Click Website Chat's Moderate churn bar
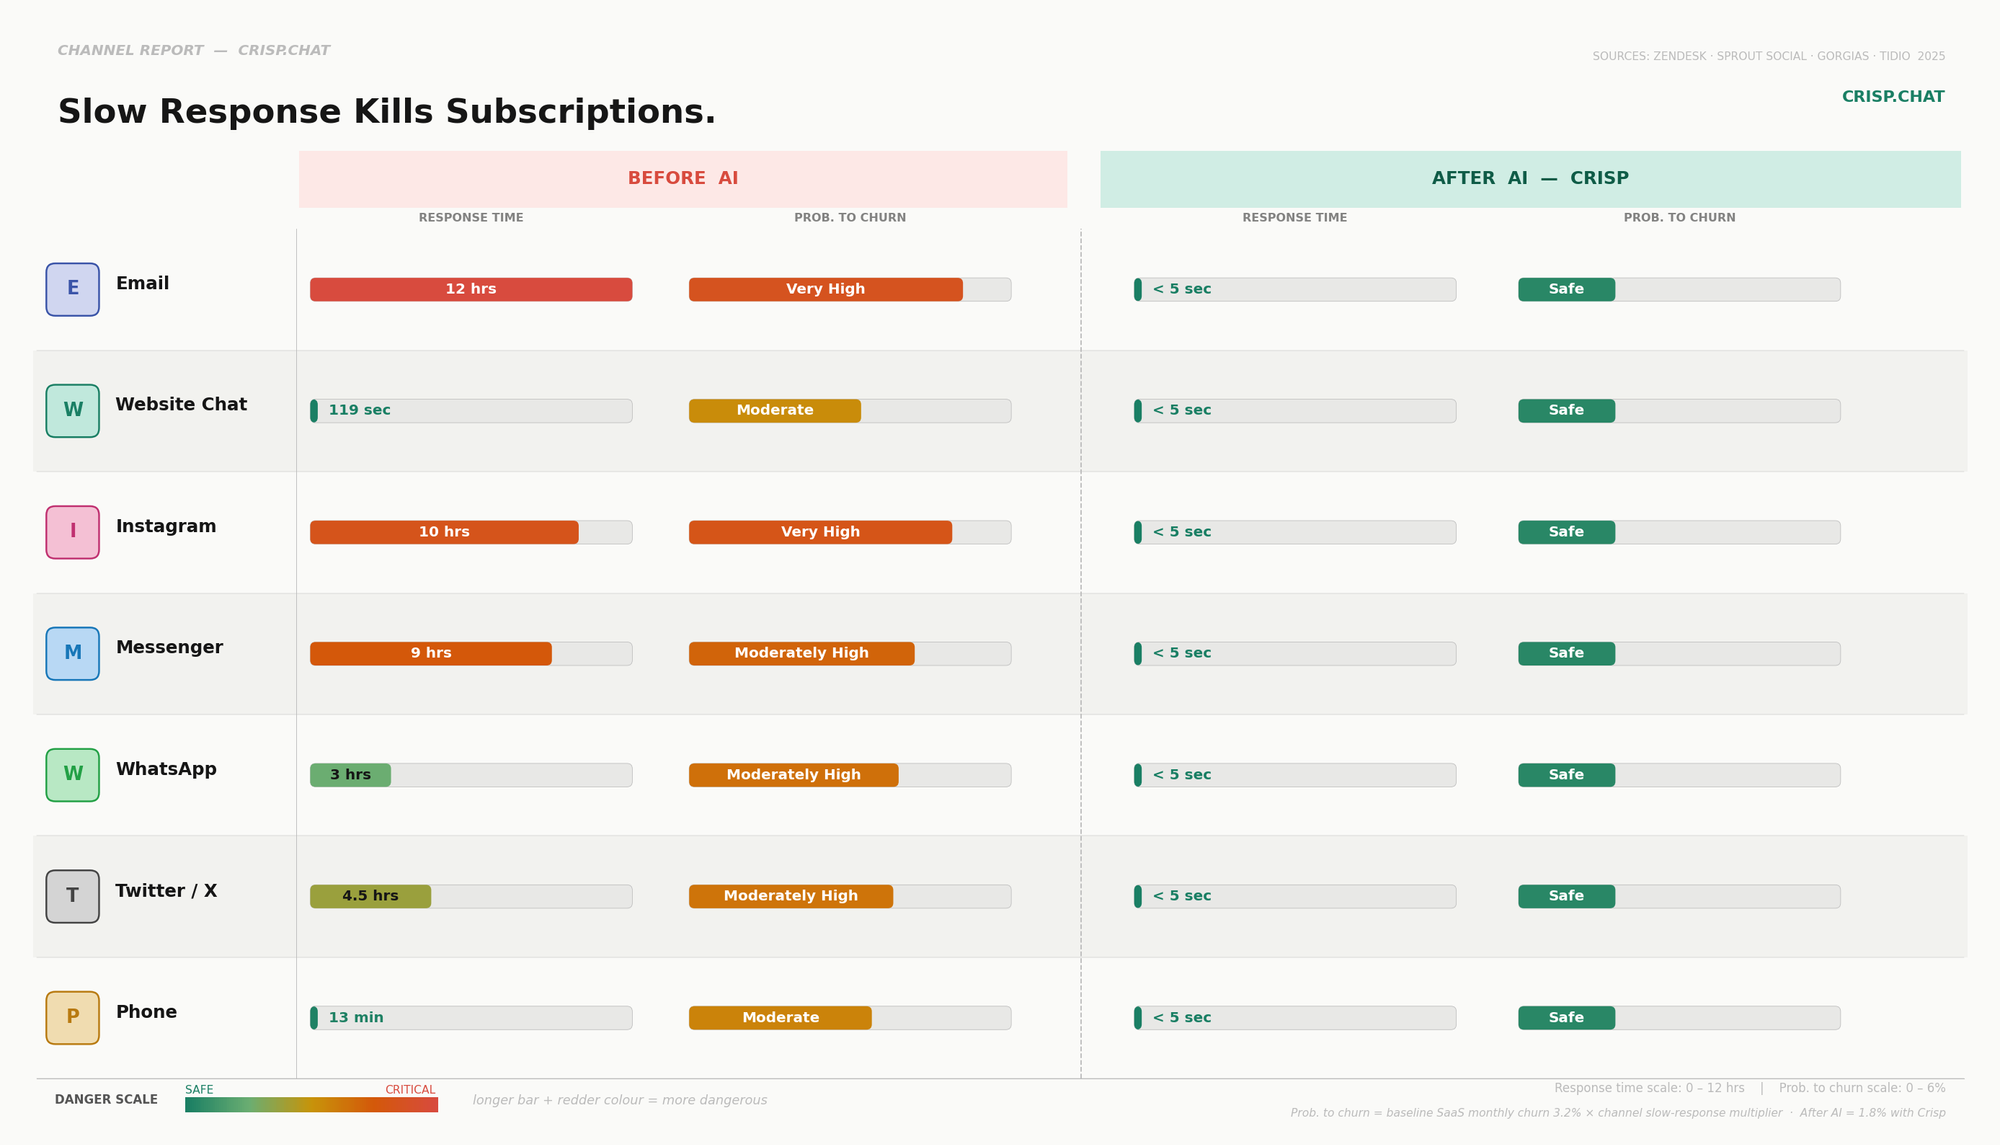Image resolution: width=2000 pixels, height=1145 pixels. coord(774,411)
